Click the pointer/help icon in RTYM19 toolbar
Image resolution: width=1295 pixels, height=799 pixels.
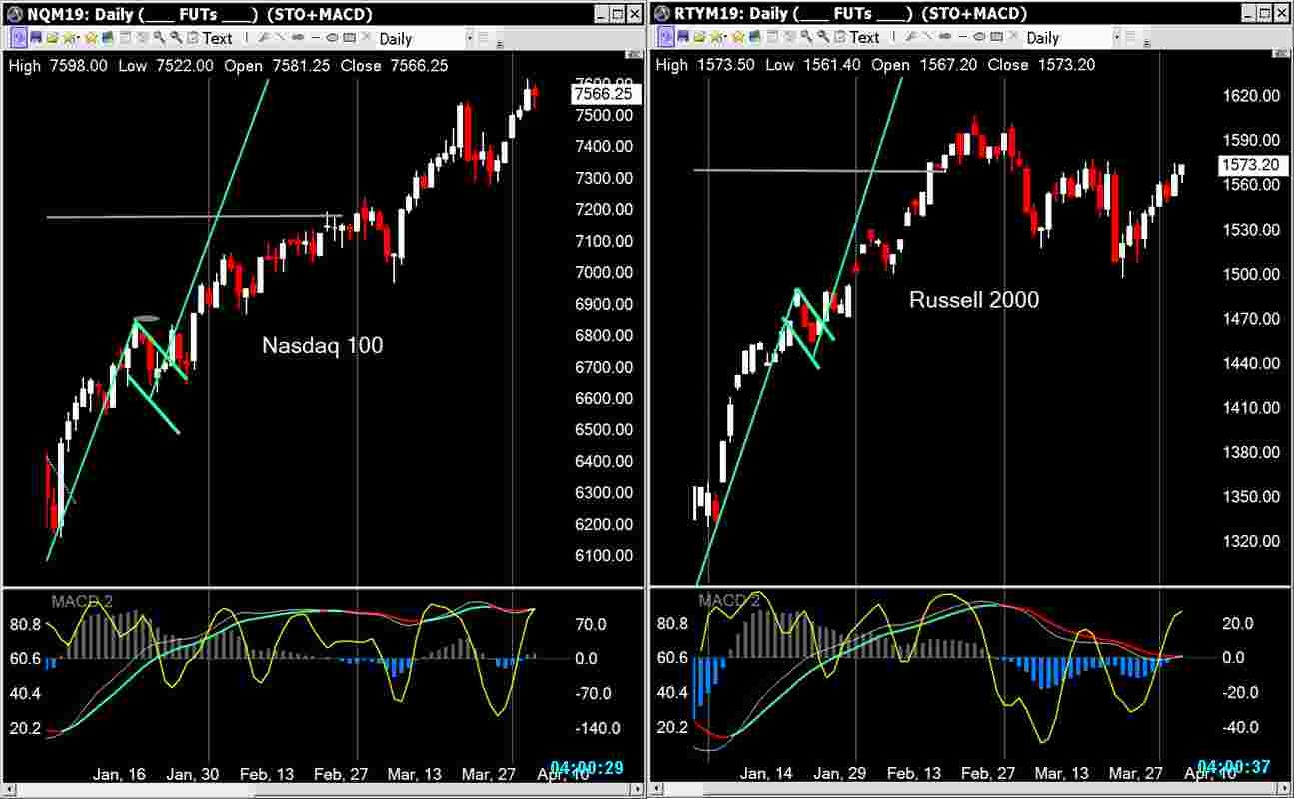(666, 37)
